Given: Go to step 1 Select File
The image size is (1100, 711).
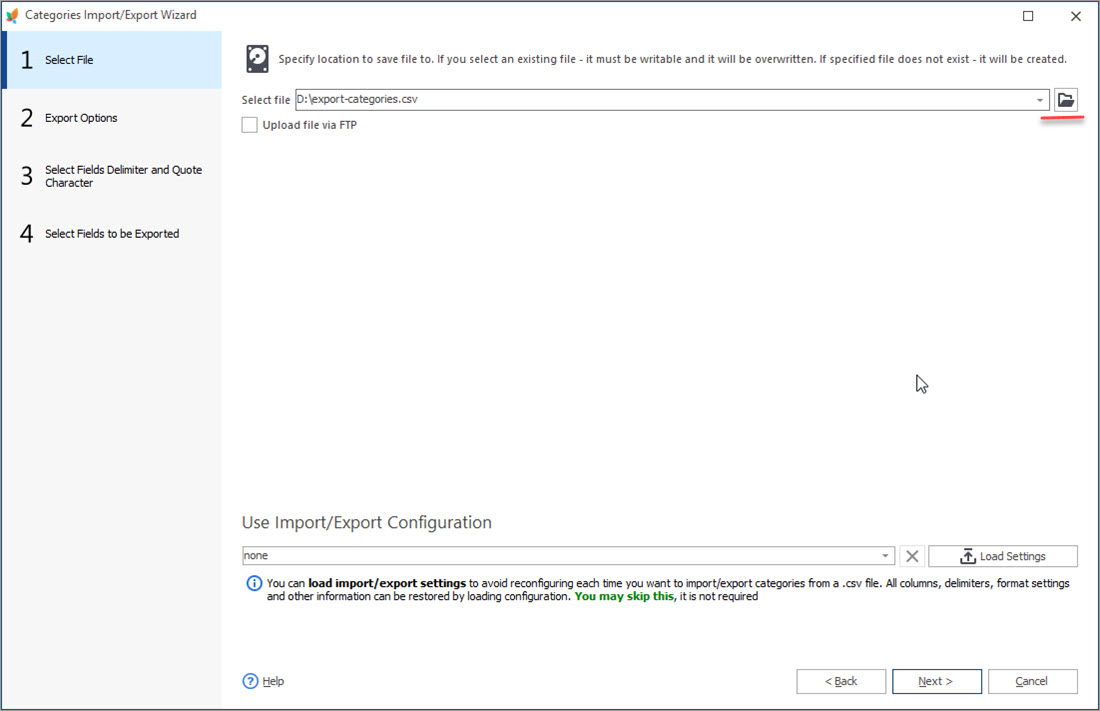Looking at the screenshot, I should pos(112,60).
